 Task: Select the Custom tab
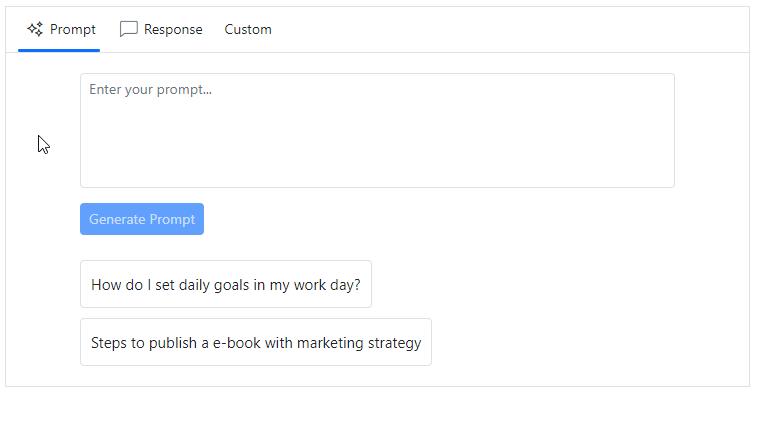pos(248,29)
